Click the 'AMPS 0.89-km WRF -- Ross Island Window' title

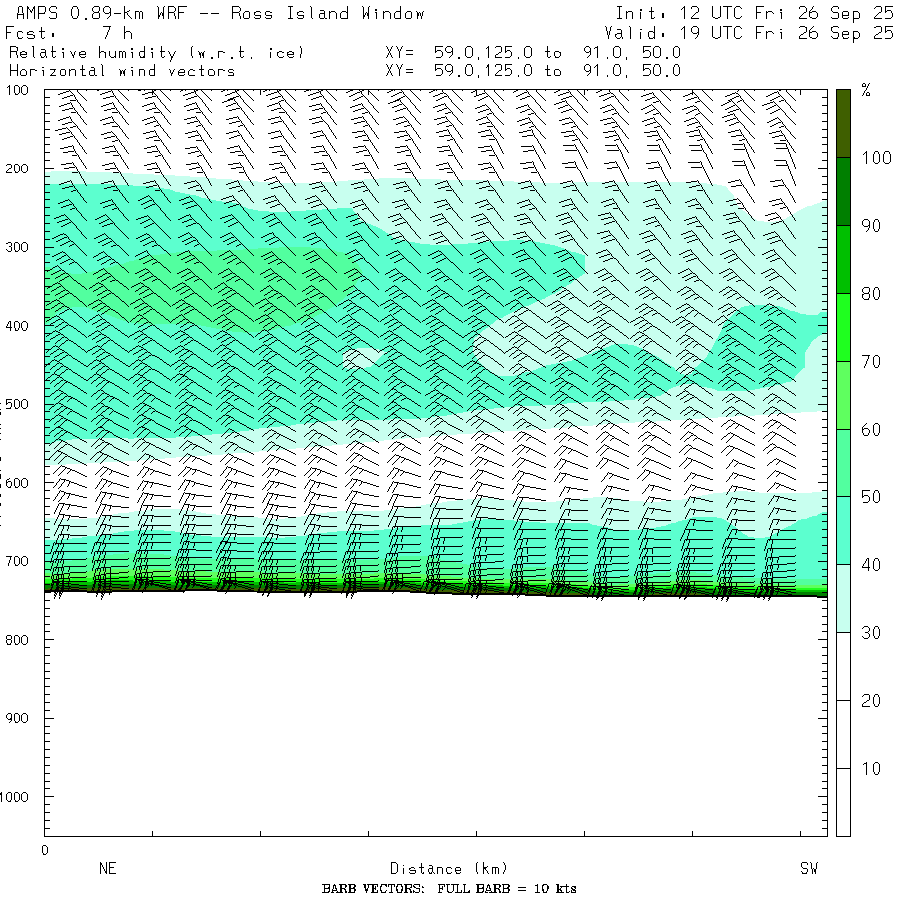(x=220, y=13)
